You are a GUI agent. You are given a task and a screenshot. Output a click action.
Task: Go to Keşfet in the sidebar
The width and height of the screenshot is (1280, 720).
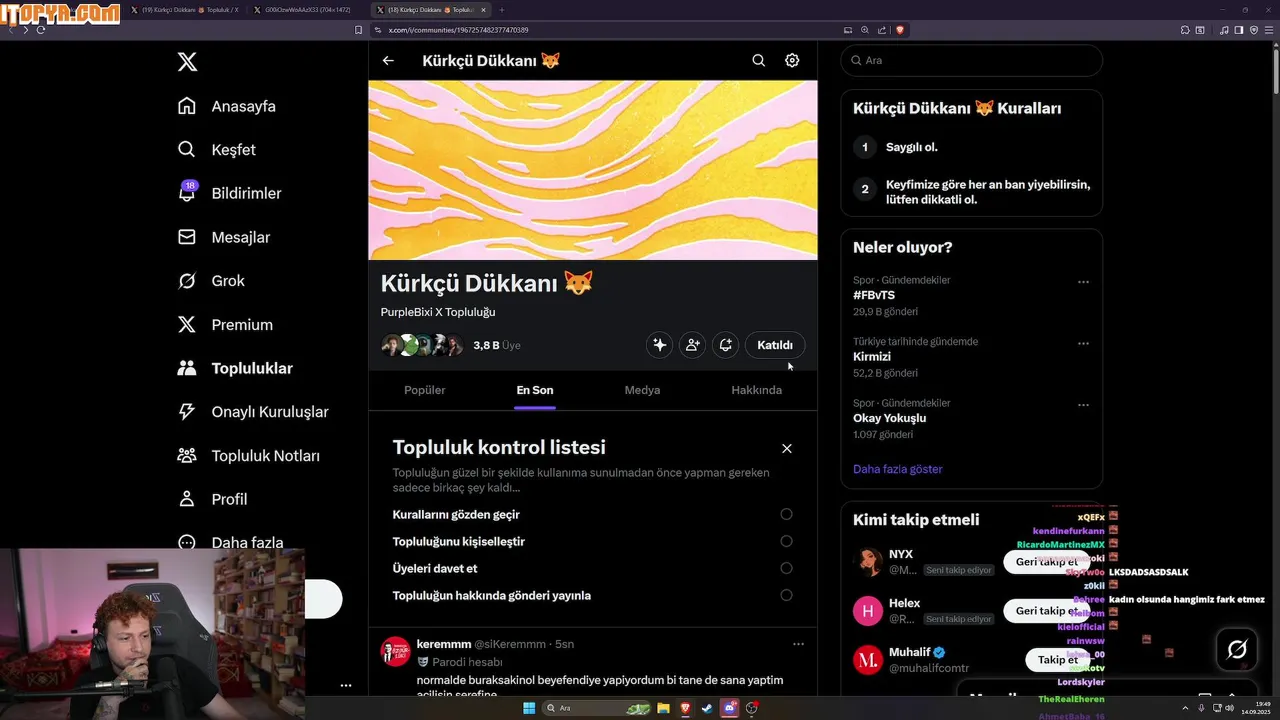(216, 150)
